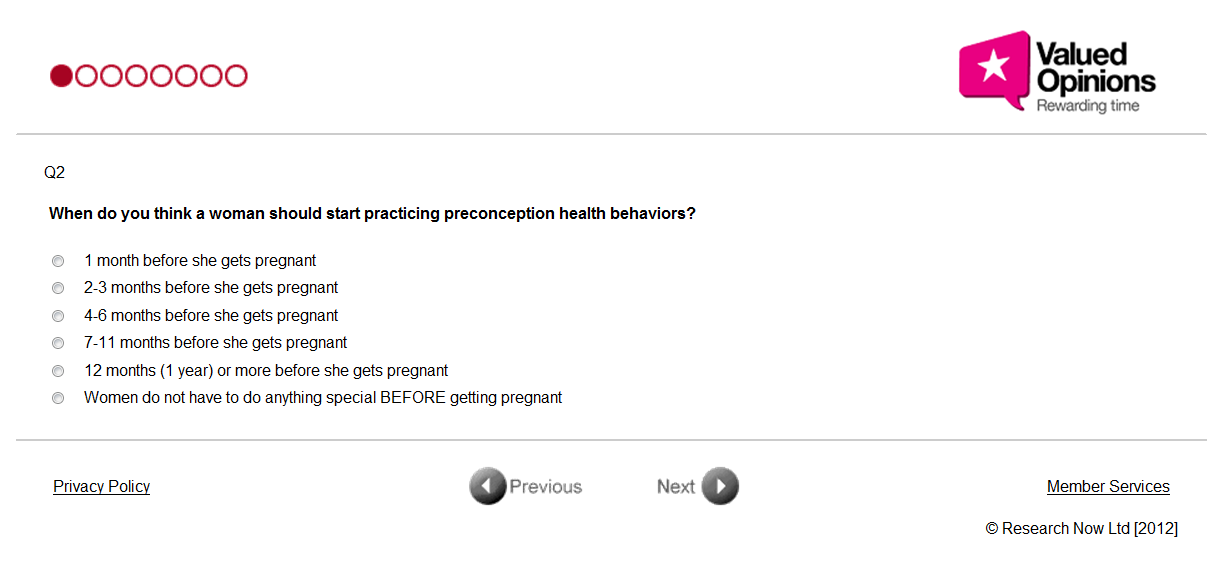This screenshot has height=569, width=1212.
Task: Choose "Women do not have to do anything special"
Action: [58, 398]
